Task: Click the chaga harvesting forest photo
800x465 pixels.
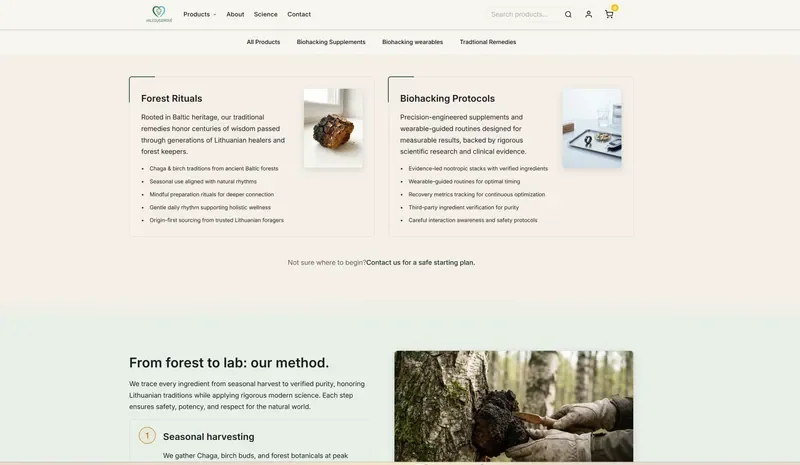Action: click(x=514, y=406)
